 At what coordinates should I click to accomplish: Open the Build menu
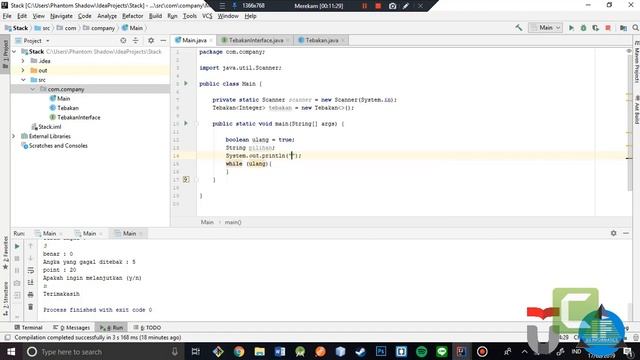155,16
